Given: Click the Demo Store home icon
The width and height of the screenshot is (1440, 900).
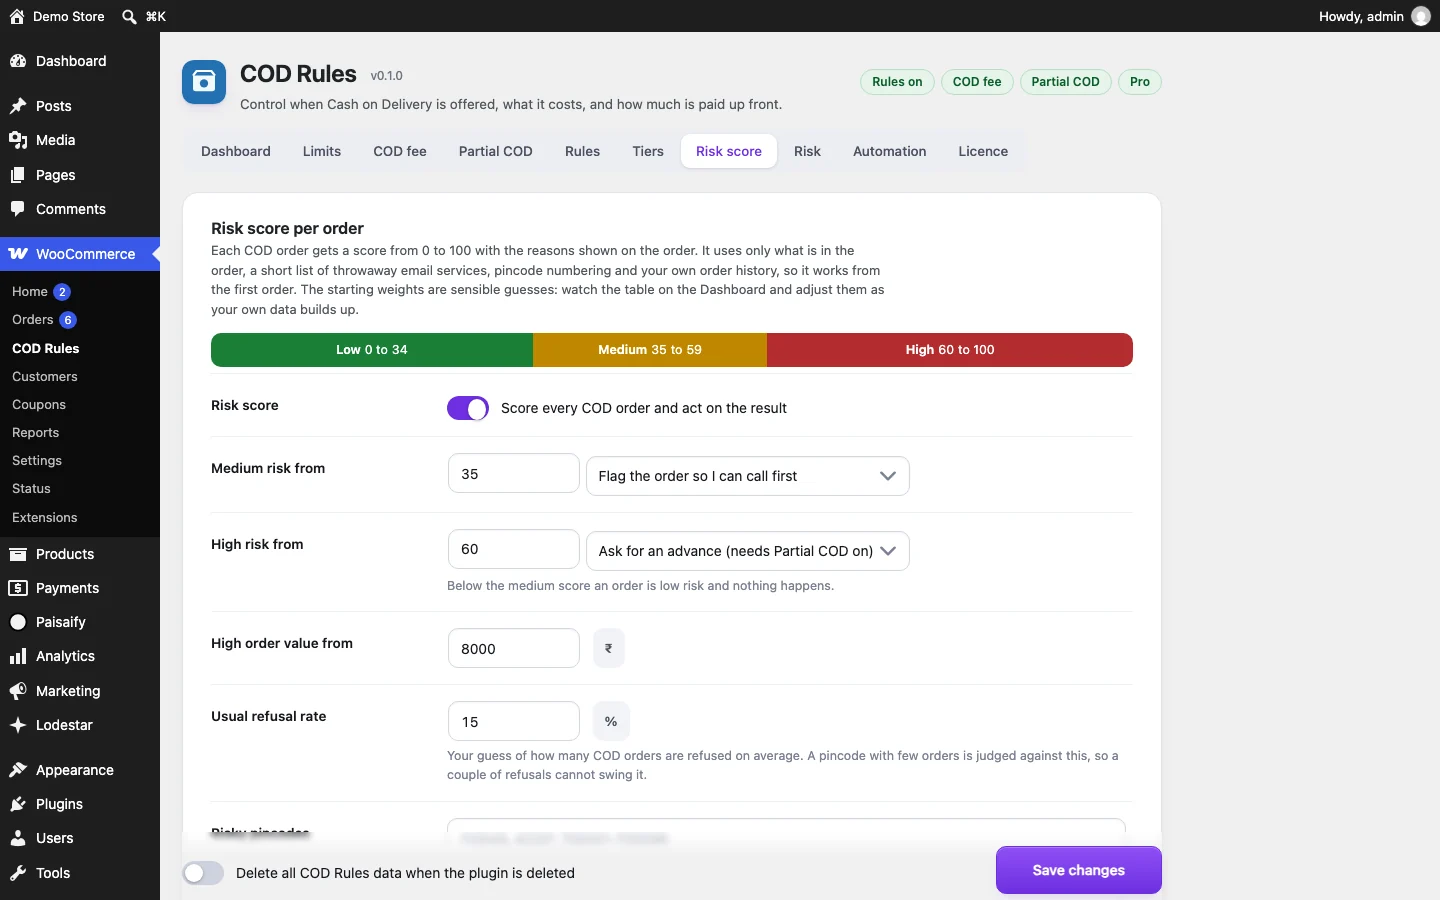Looking at the screenshot, I should (17, 16).
